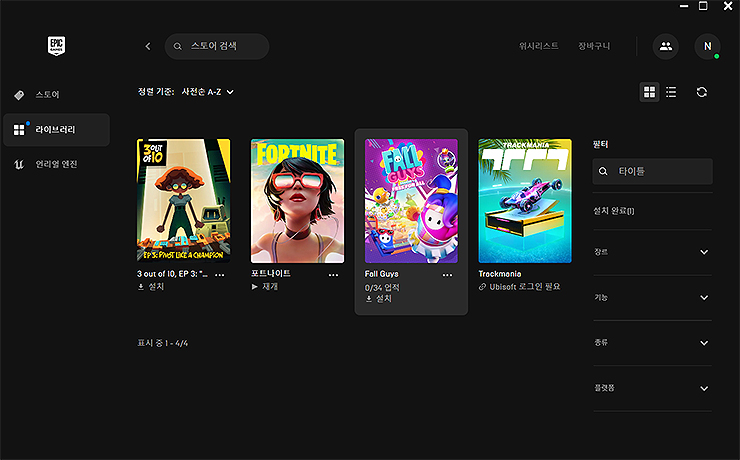This screenshot has height=460, width=740.
Task: Switch to list view
Action: [671, 92]
